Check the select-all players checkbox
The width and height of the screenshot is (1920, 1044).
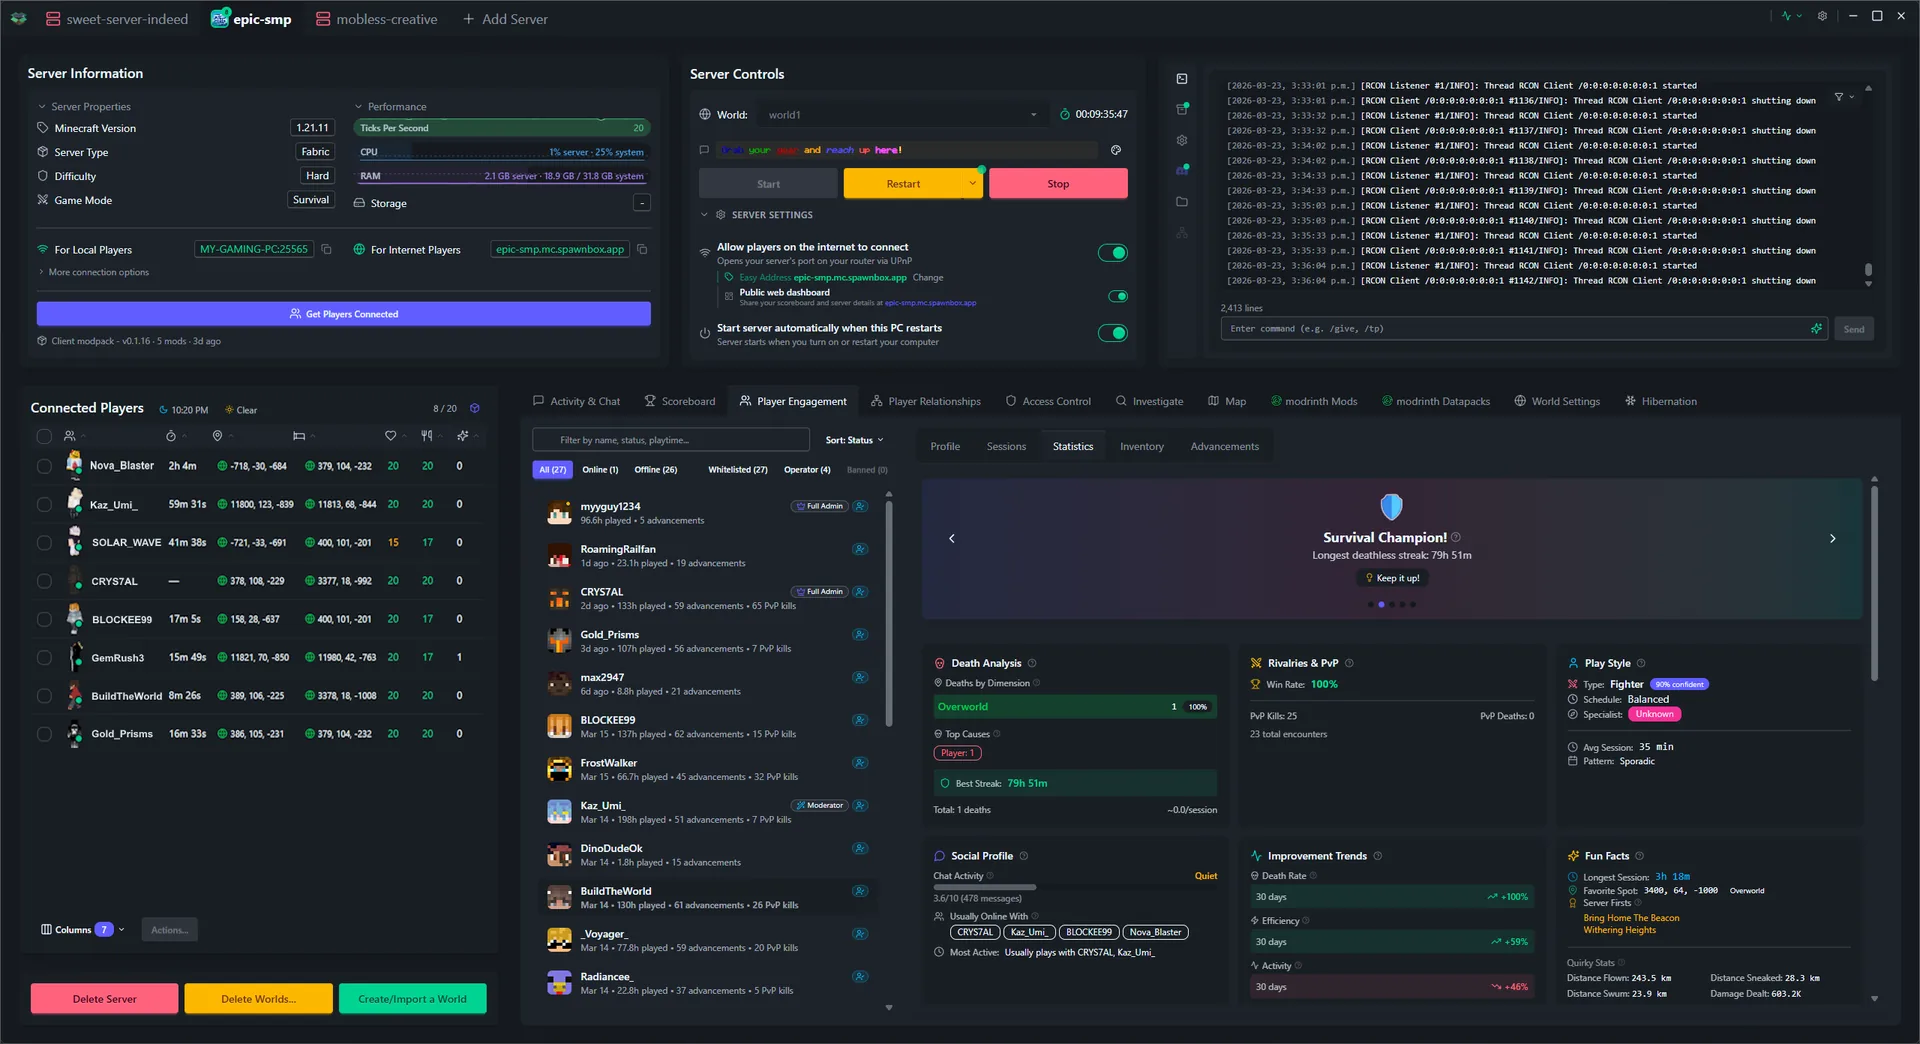pos(44,436)
